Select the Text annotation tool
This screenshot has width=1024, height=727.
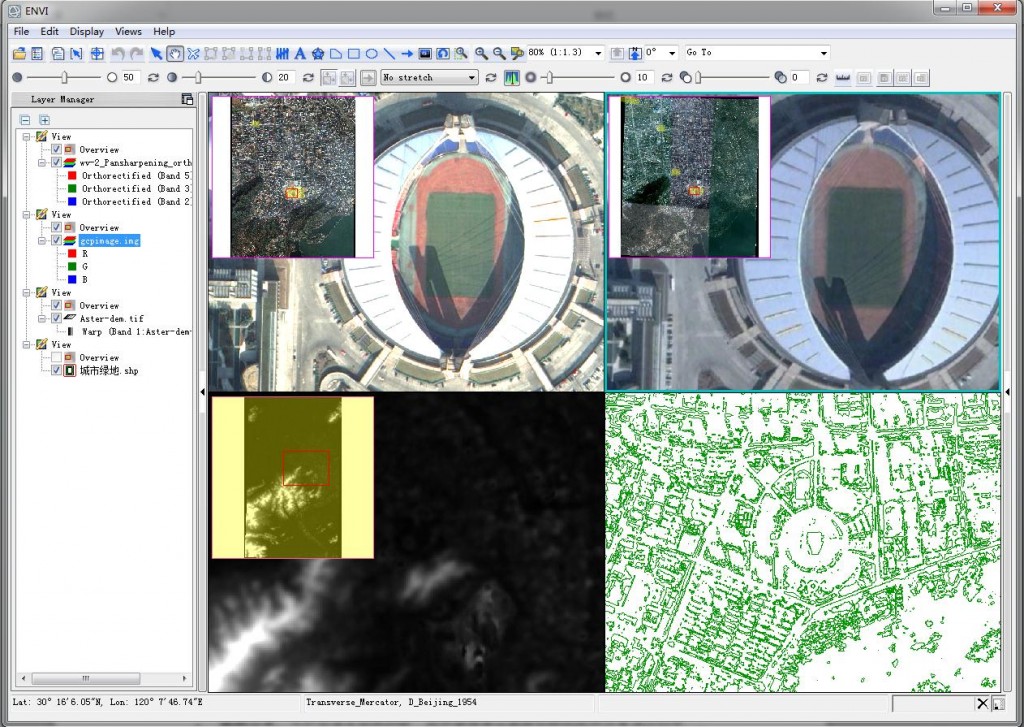(x=300, y=53)
